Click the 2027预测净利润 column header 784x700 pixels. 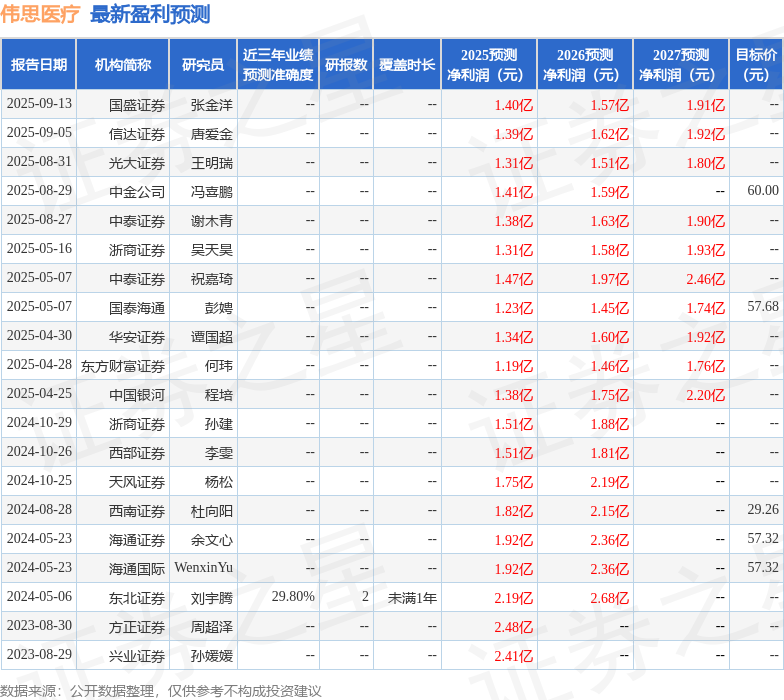coord(681,64)
